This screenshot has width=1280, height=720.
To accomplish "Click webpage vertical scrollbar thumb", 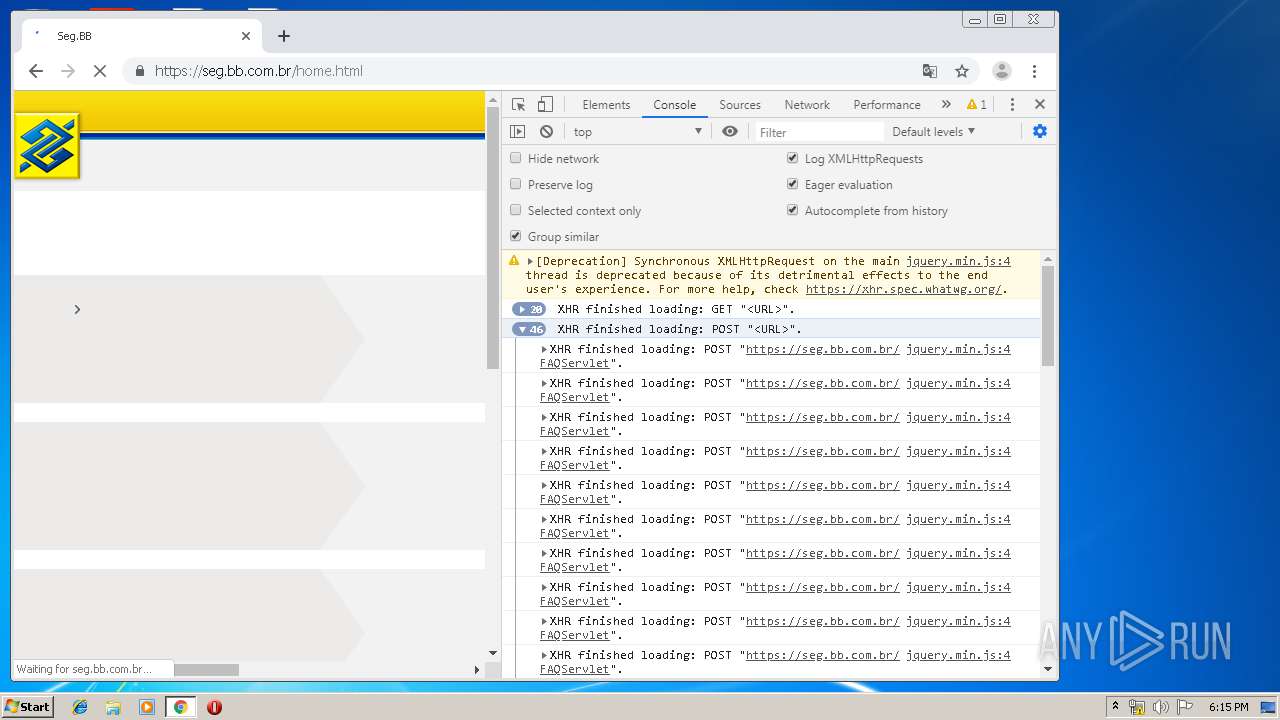I will point(493,236).
